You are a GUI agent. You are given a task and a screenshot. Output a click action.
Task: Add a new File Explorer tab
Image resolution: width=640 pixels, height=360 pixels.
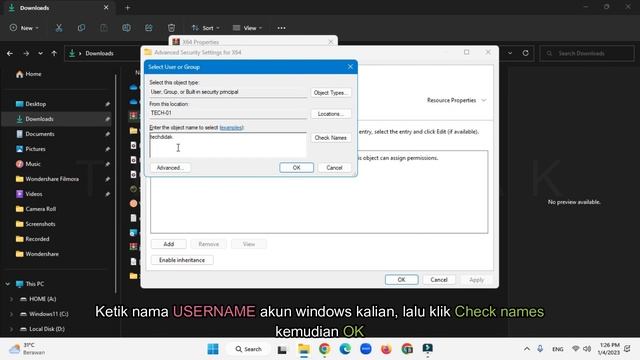(x=127, y=8)
